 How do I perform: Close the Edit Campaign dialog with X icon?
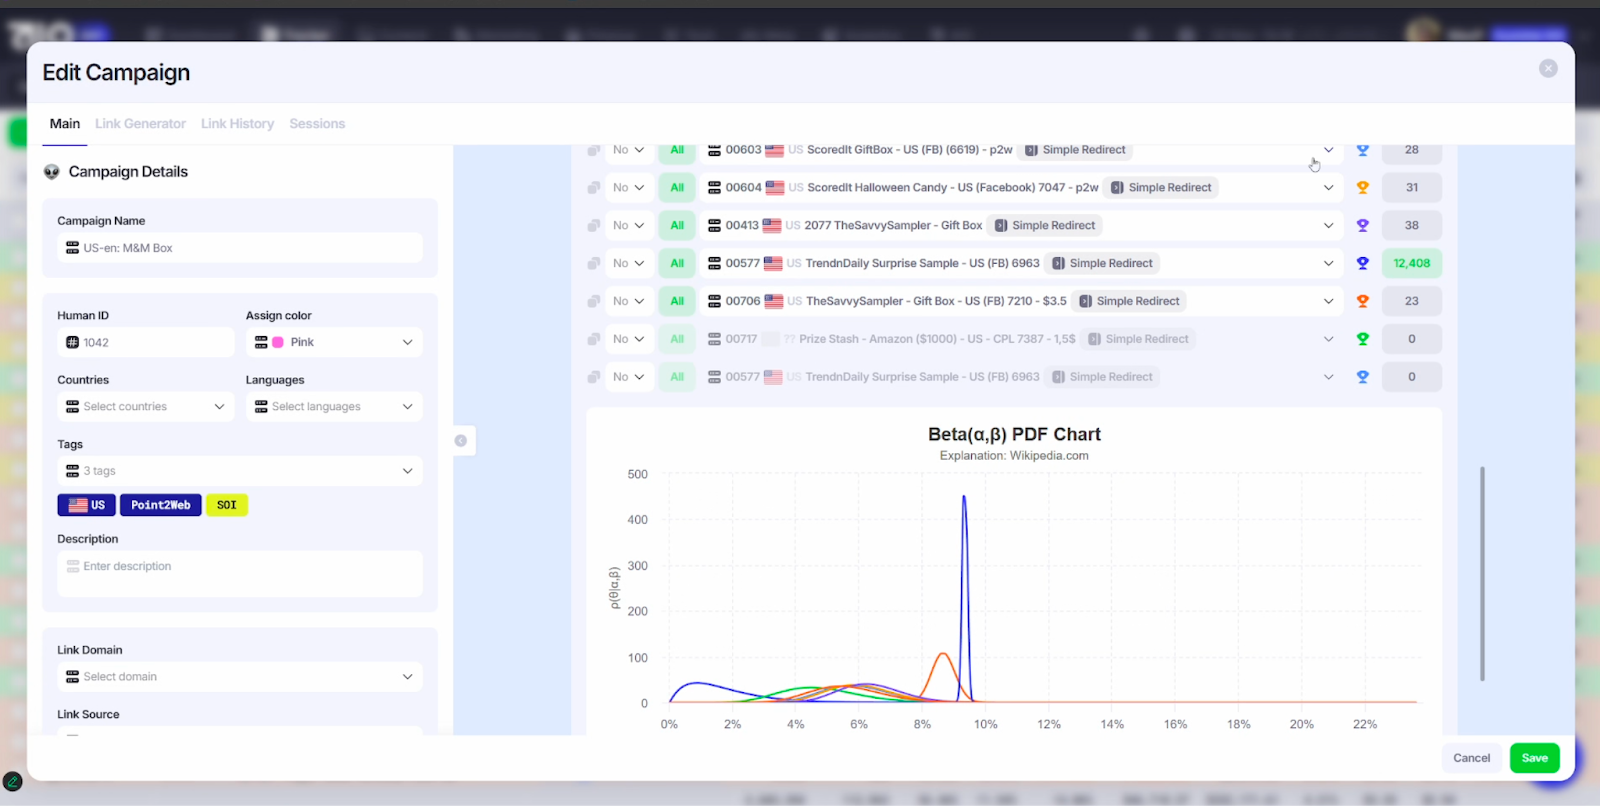pyautogui.click(x=1548, y=69)
